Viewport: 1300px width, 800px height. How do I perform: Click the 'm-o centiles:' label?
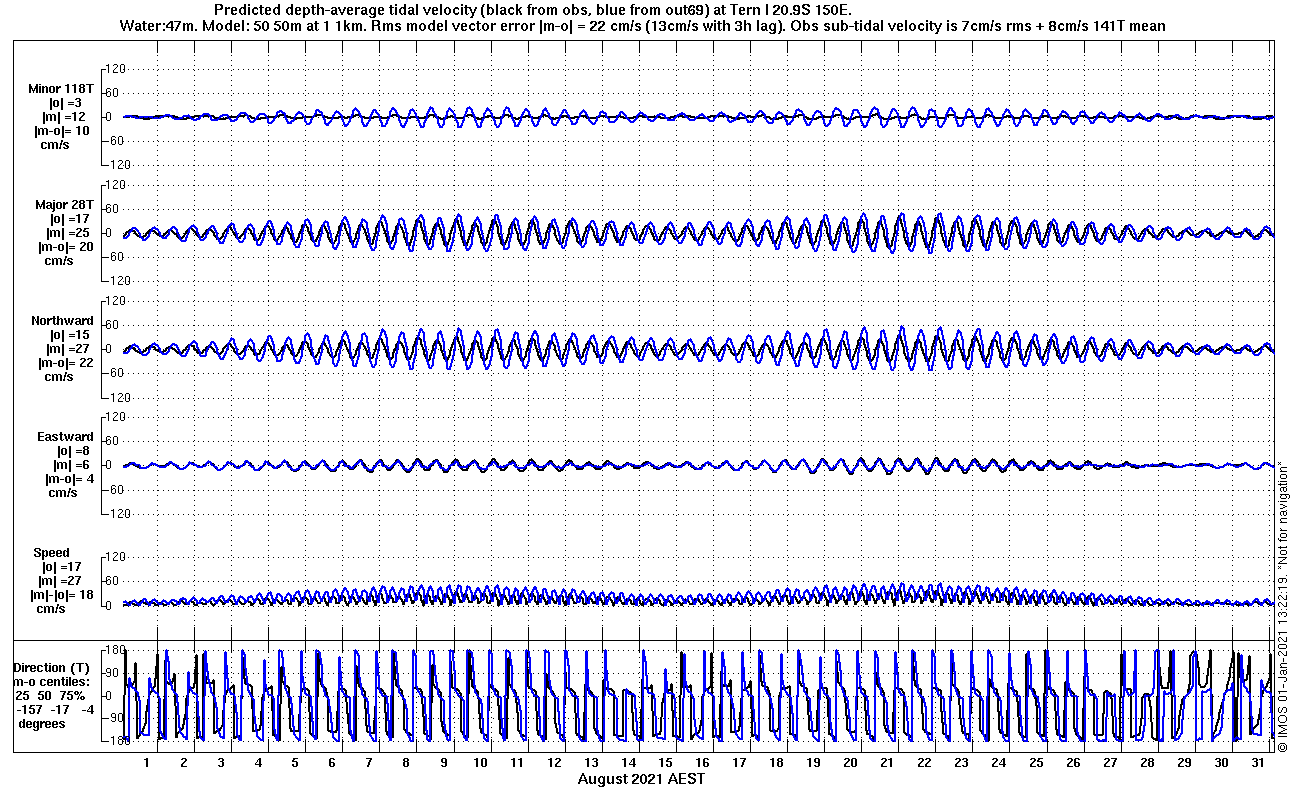(x=51, y=681)
